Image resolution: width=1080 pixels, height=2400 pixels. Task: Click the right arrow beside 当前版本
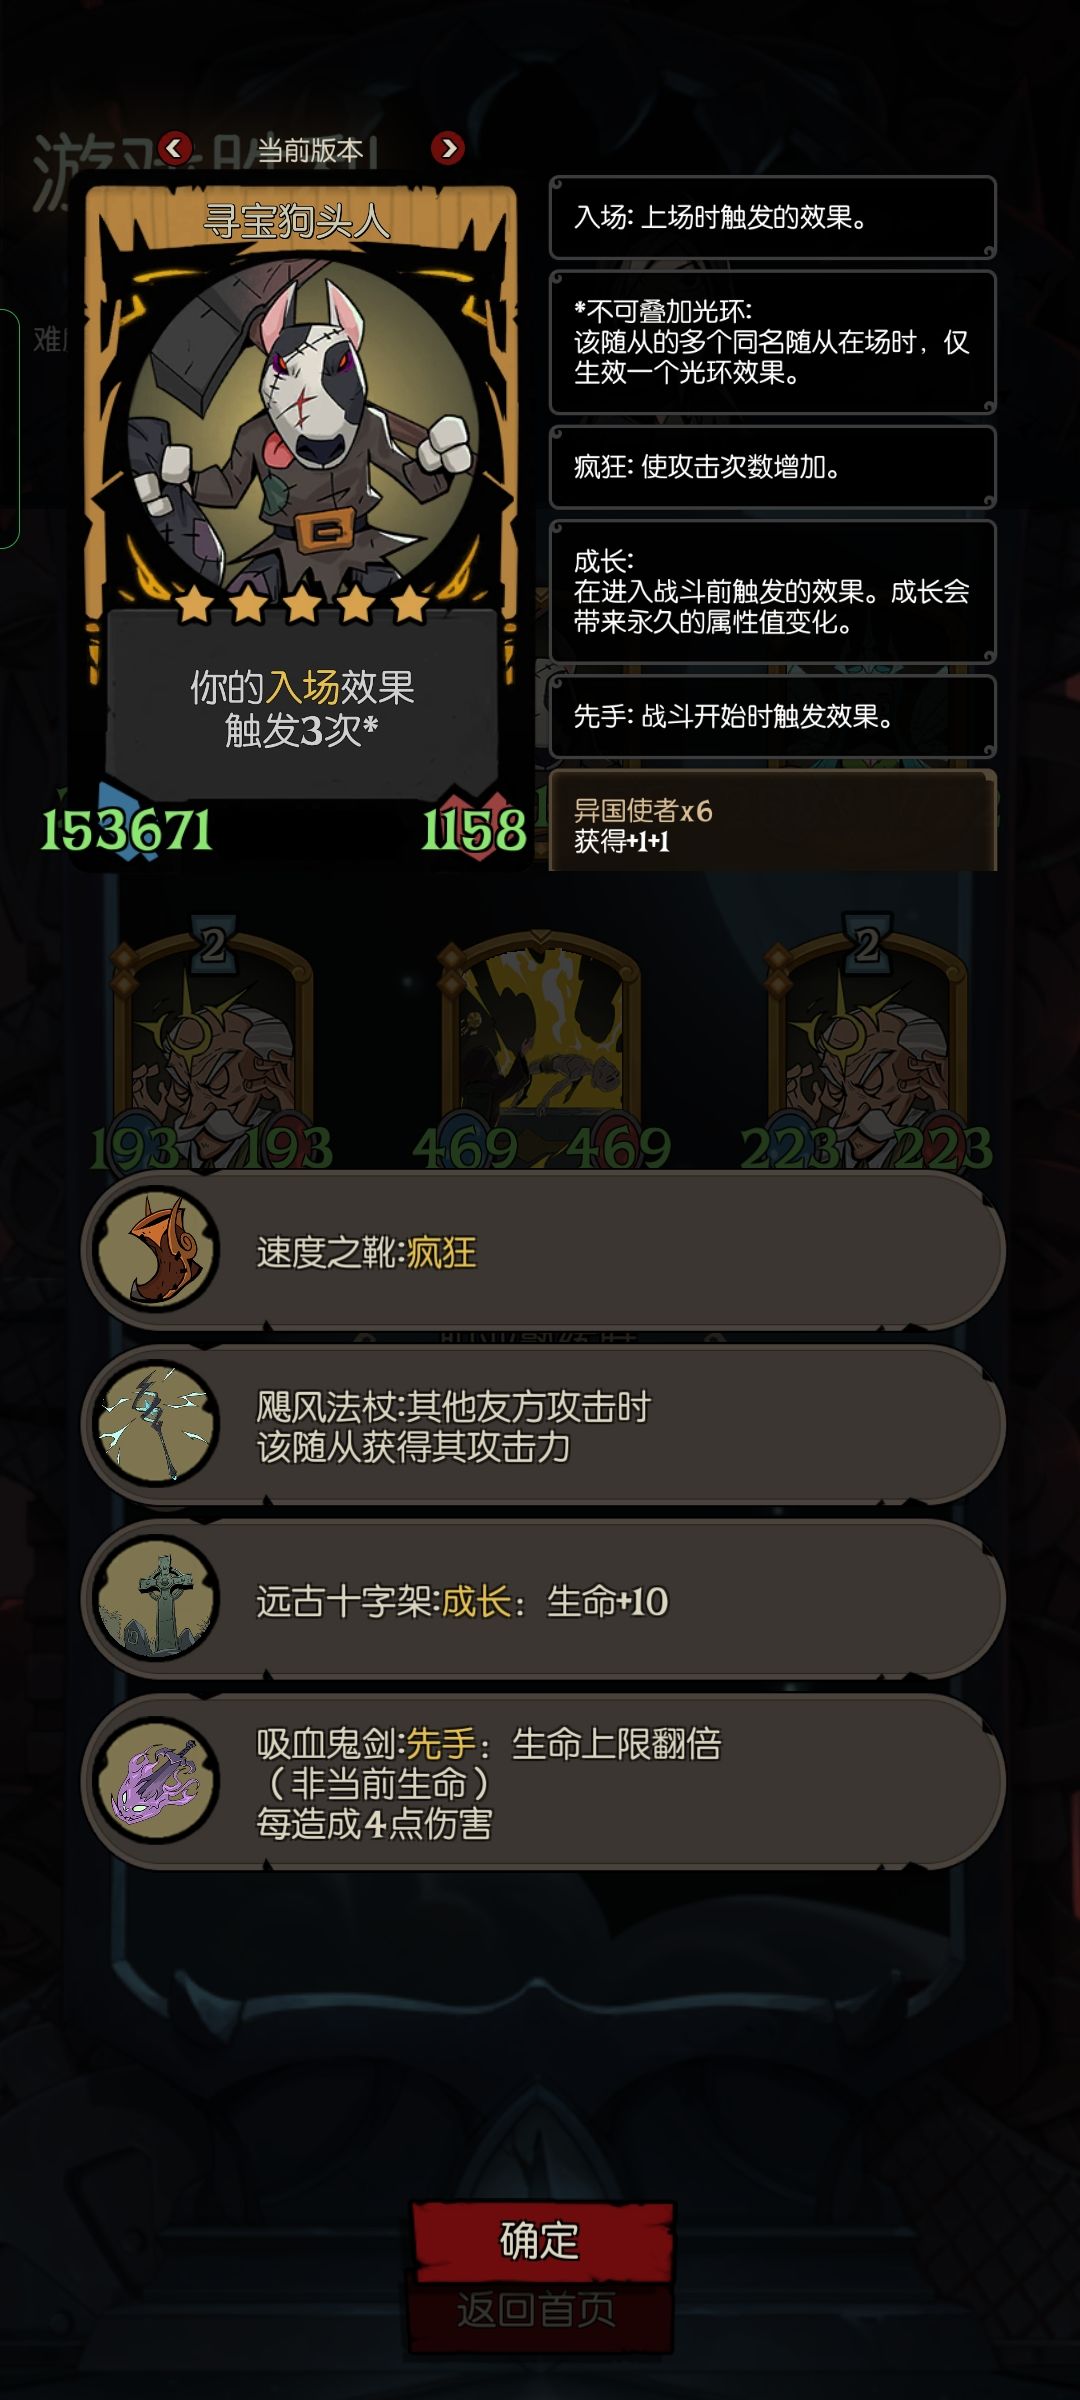click(x=448, y=148)
